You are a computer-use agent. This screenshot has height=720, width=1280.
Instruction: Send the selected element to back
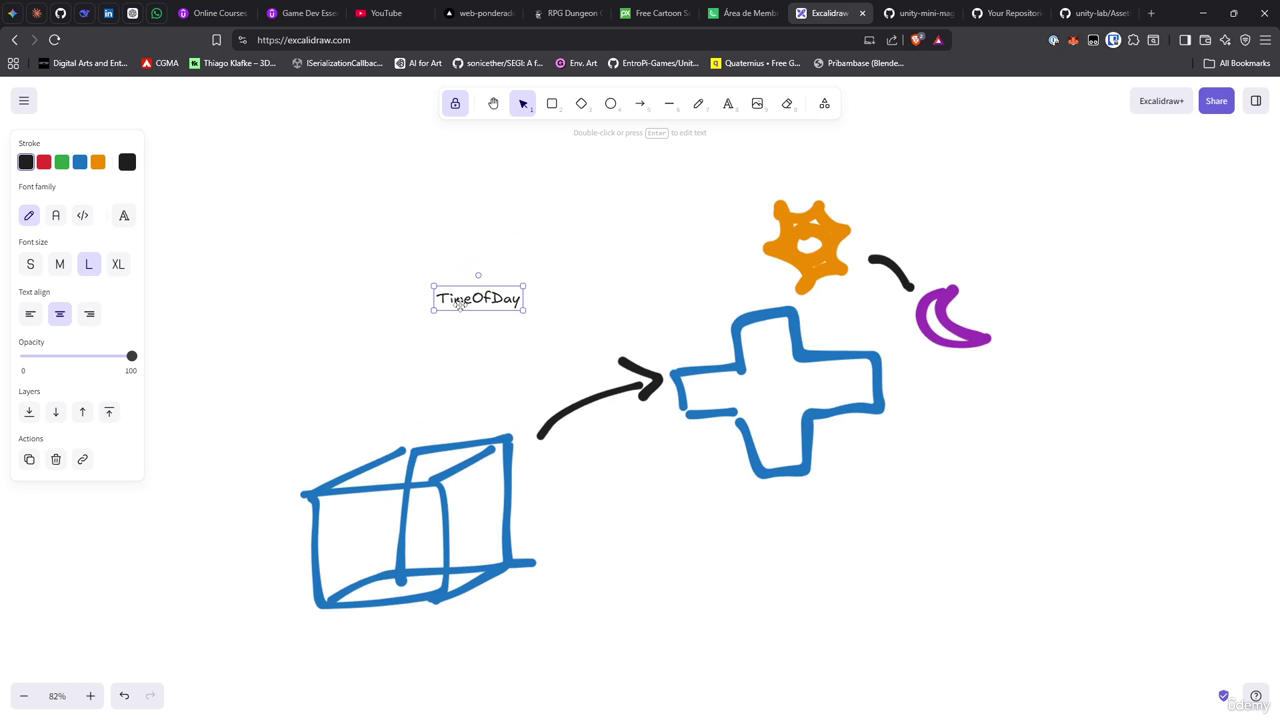pos(29,412)
